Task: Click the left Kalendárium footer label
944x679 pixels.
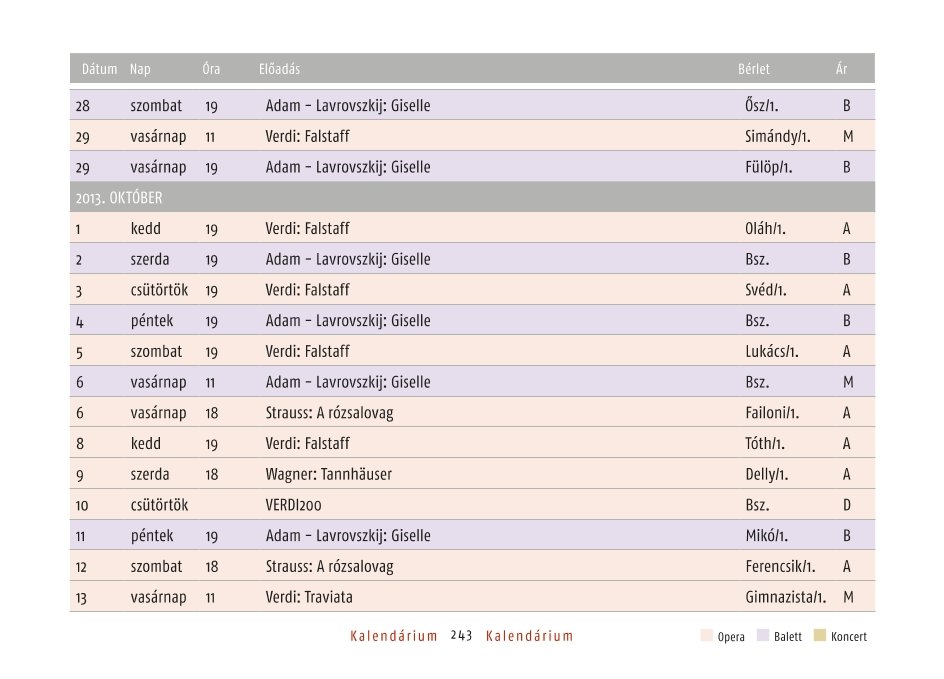Action: click(394, 636)
